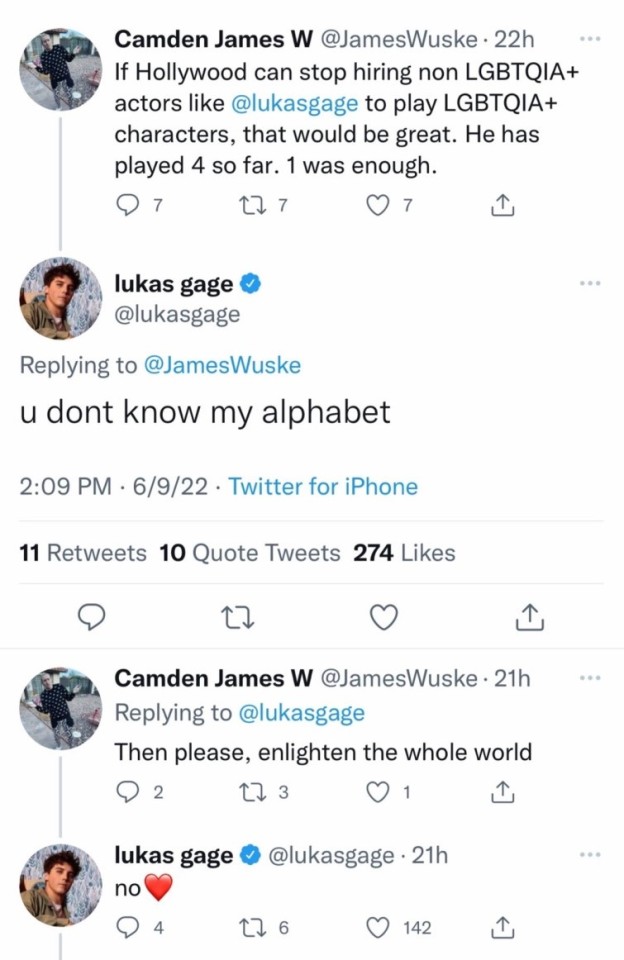624x960 pixels.
Task: Share Camden's first tweet
Action: point(503,207)
